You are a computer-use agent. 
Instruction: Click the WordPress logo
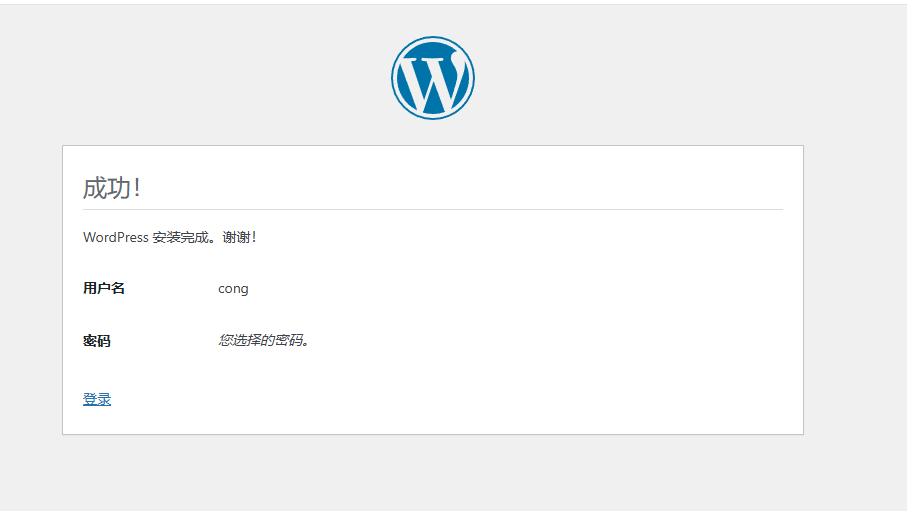(433, 78)
